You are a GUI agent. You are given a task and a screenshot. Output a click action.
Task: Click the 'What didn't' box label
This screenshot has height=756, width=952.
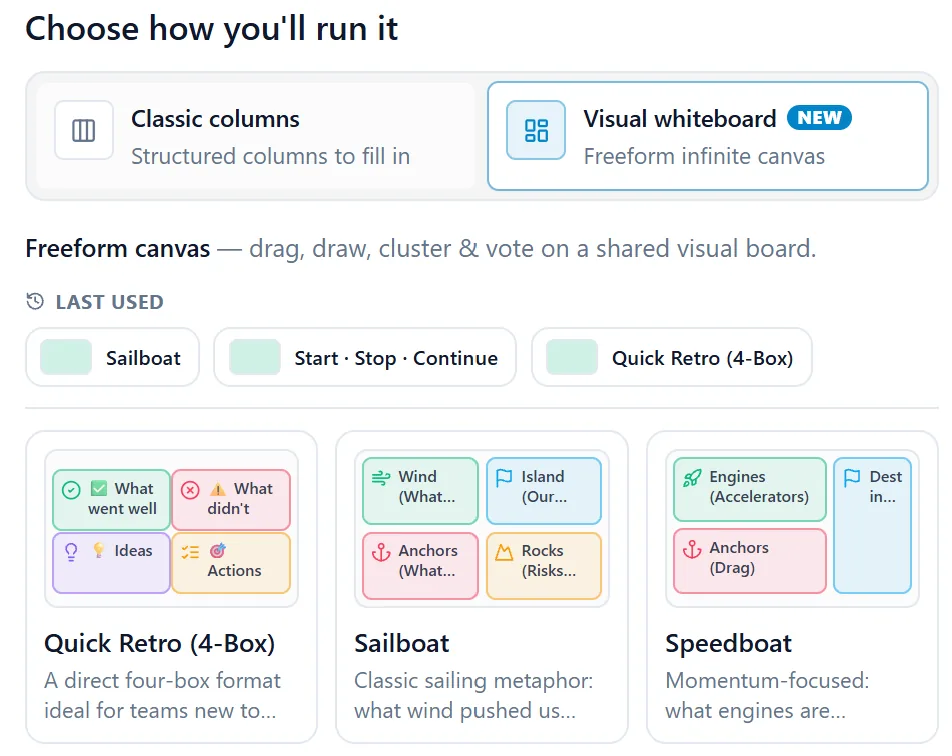coord(240,499)
